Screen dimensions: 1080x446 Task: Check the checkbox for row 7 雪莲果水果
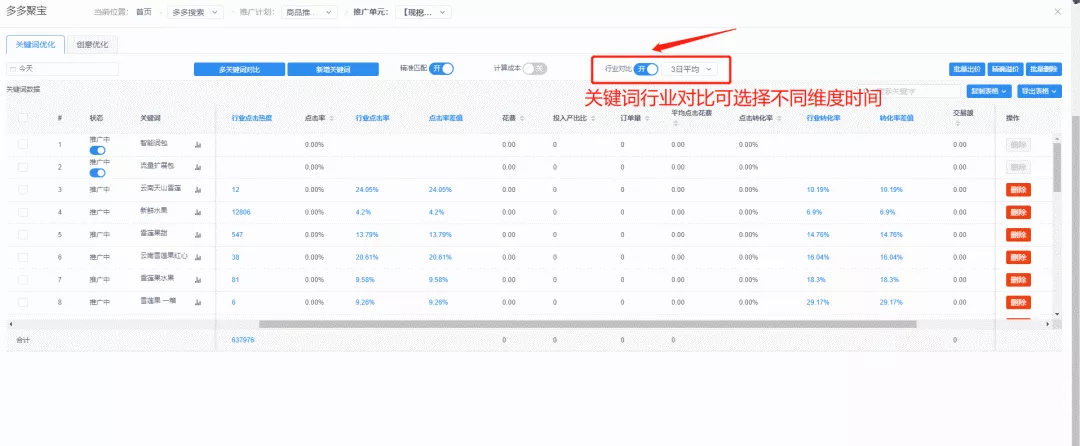pyautogui.click(x=23, y=280)
